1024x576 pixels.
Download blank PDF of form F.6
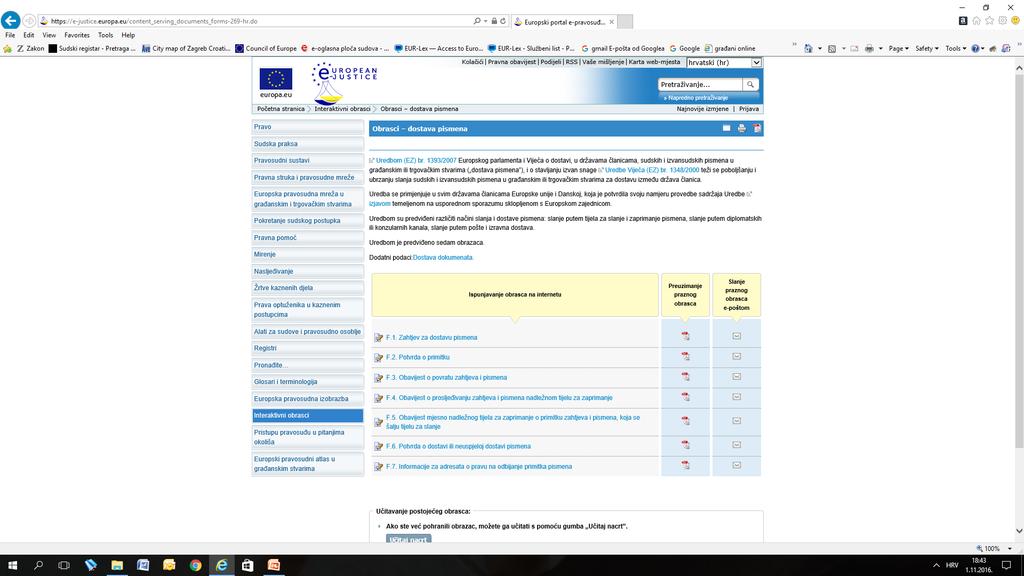point(685,445)
